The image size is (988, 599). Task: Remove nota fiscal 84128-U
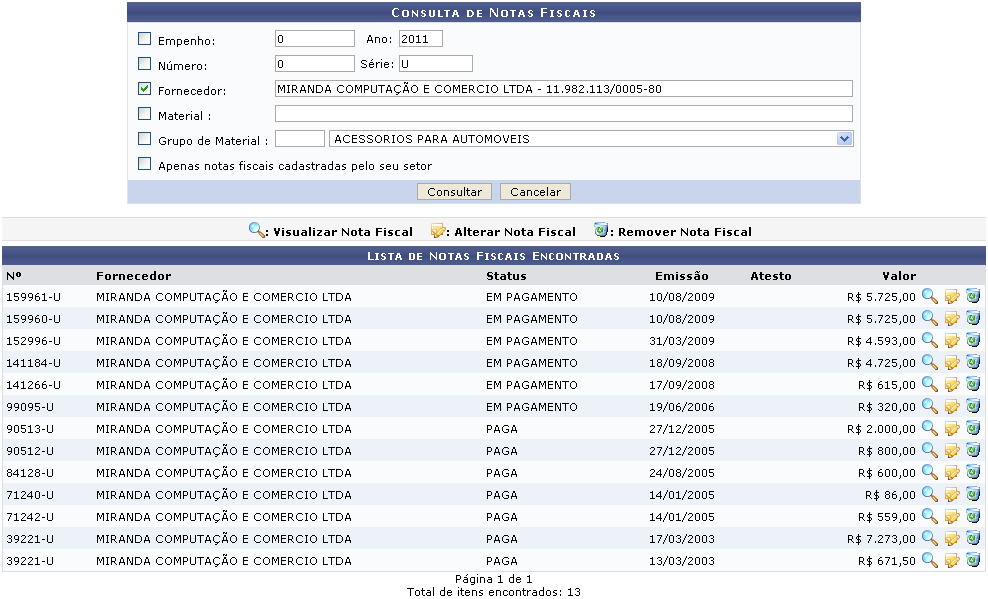973,472
